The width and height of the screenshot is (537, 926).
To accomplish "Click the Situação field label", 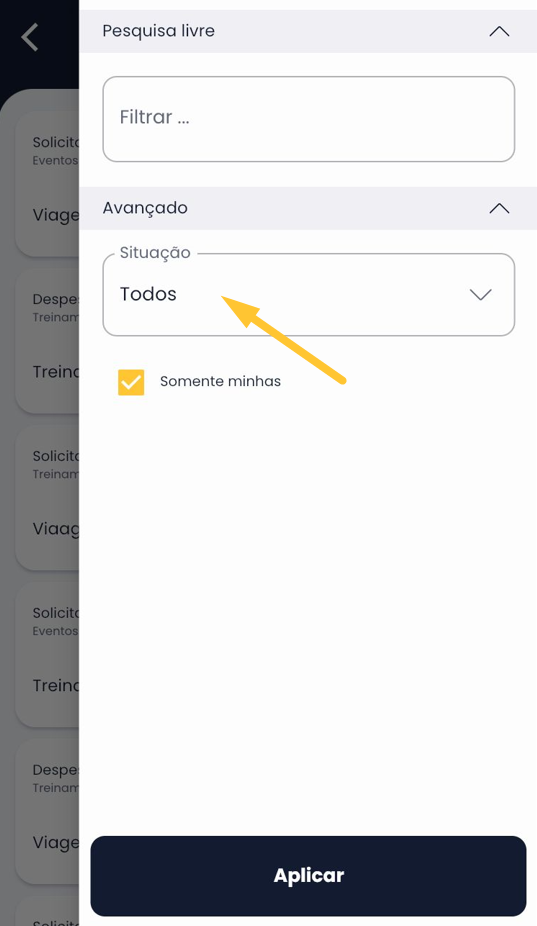I will click(x=155, y=253).
